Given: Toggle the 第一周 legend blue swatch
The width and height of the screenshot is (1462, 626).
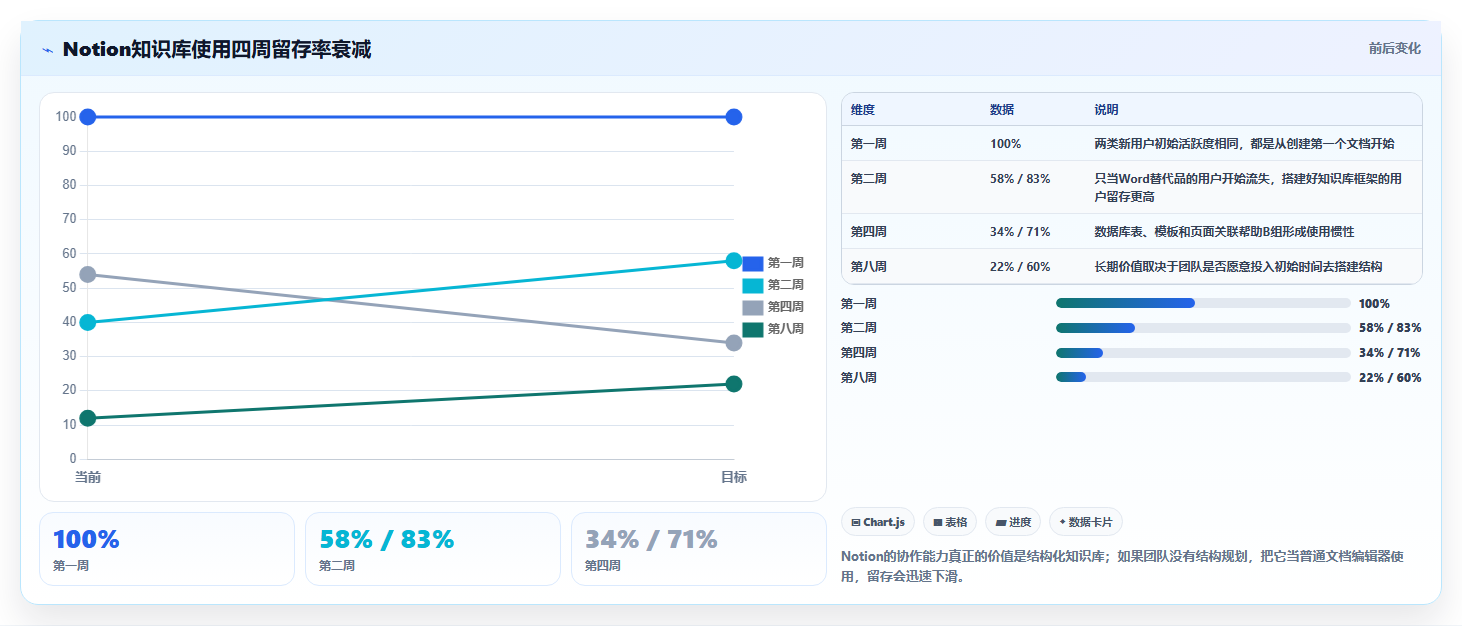Looking at the screenshot, I should (752, 263).
